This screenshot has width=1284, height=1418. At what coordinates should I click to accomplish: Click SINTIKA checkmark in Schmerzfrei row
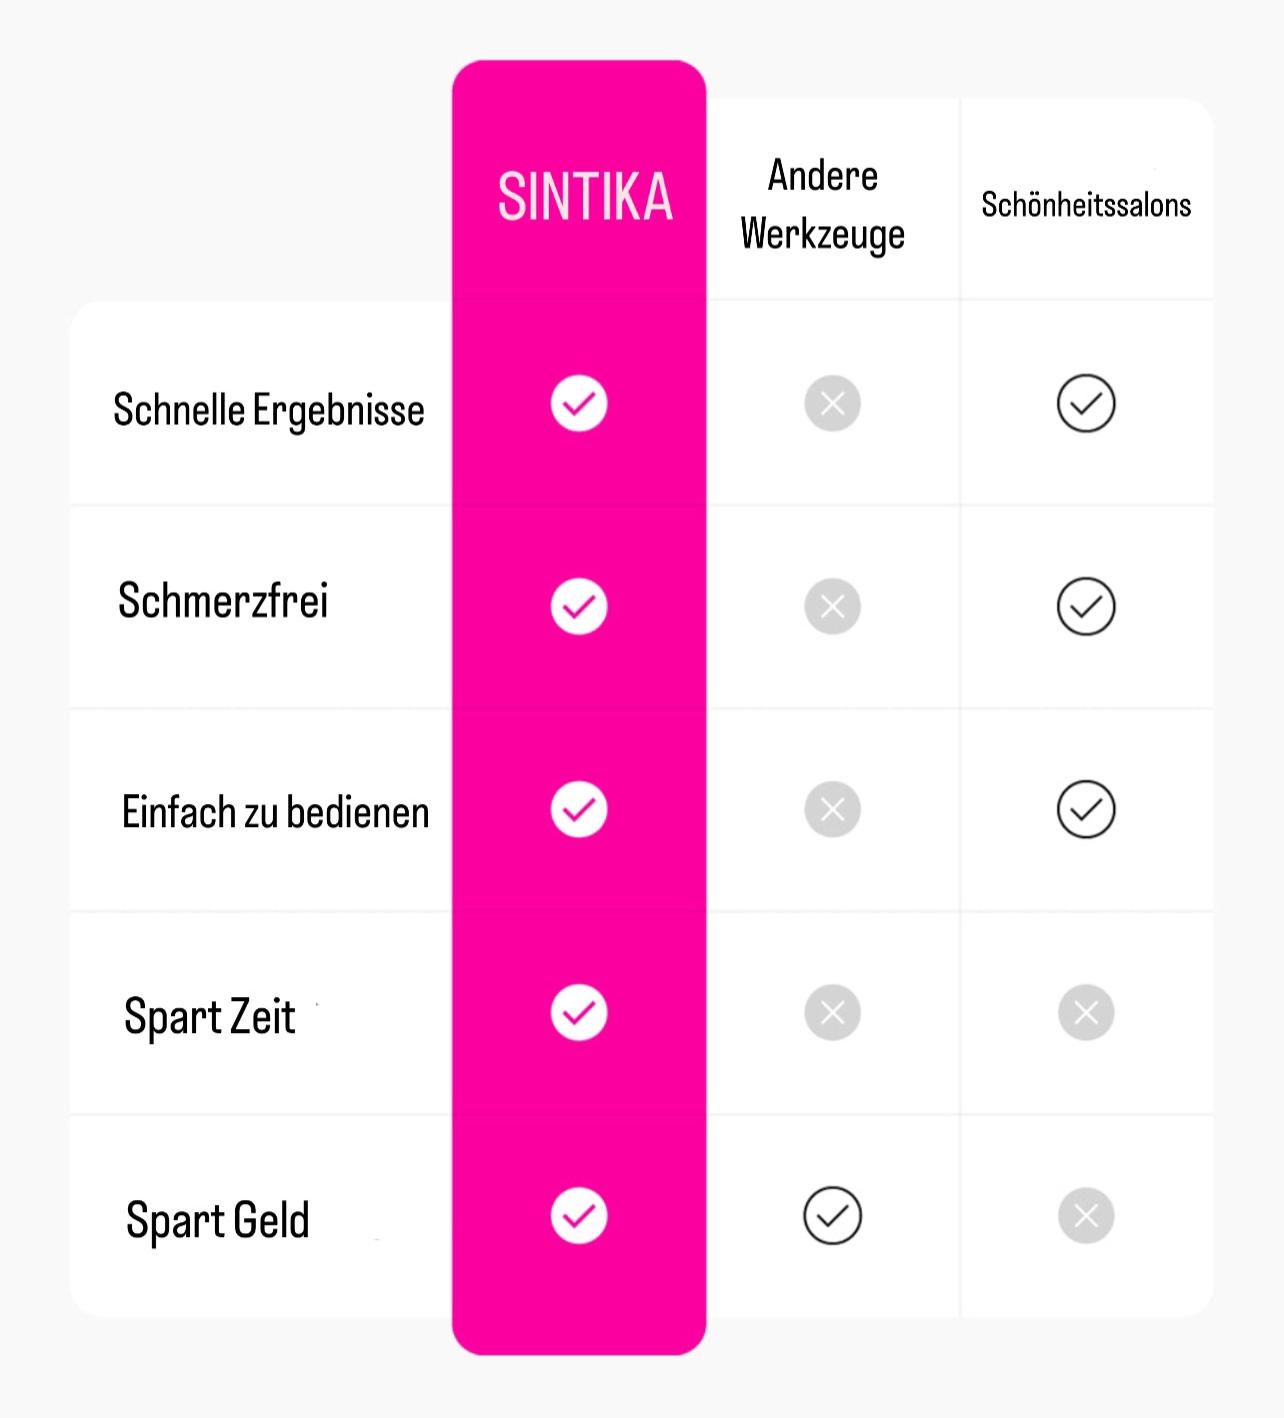pos(579,606)
